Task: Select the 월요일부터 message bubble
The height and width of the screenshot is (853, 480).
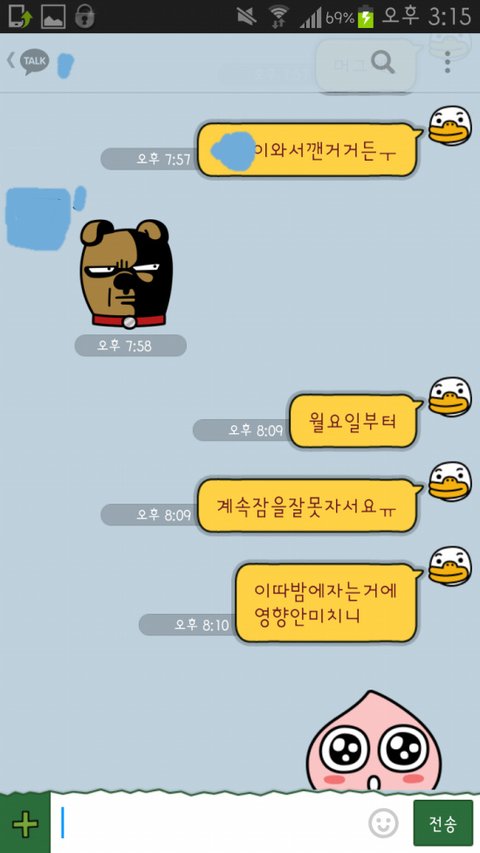Action: [x=353, y=421]
